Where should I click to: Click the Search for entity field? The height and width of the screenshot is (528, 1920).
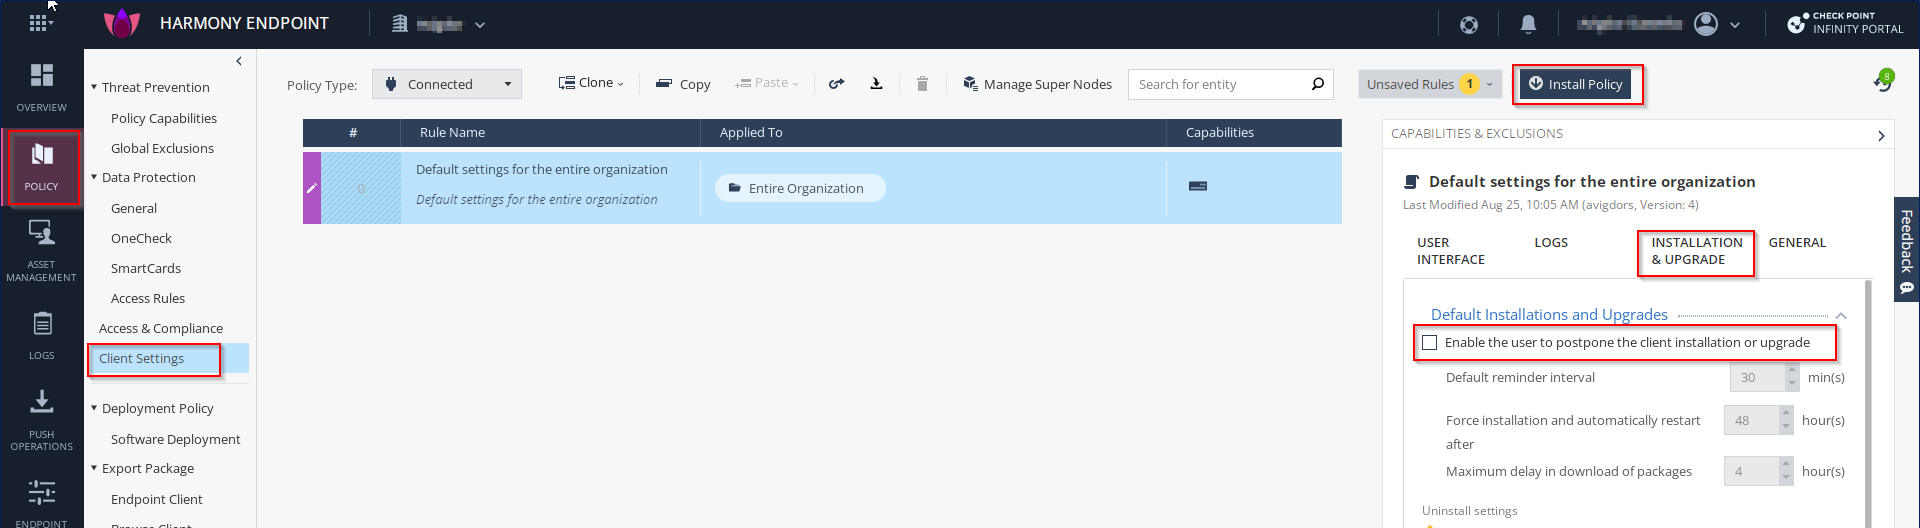[x=1220, y=84]
